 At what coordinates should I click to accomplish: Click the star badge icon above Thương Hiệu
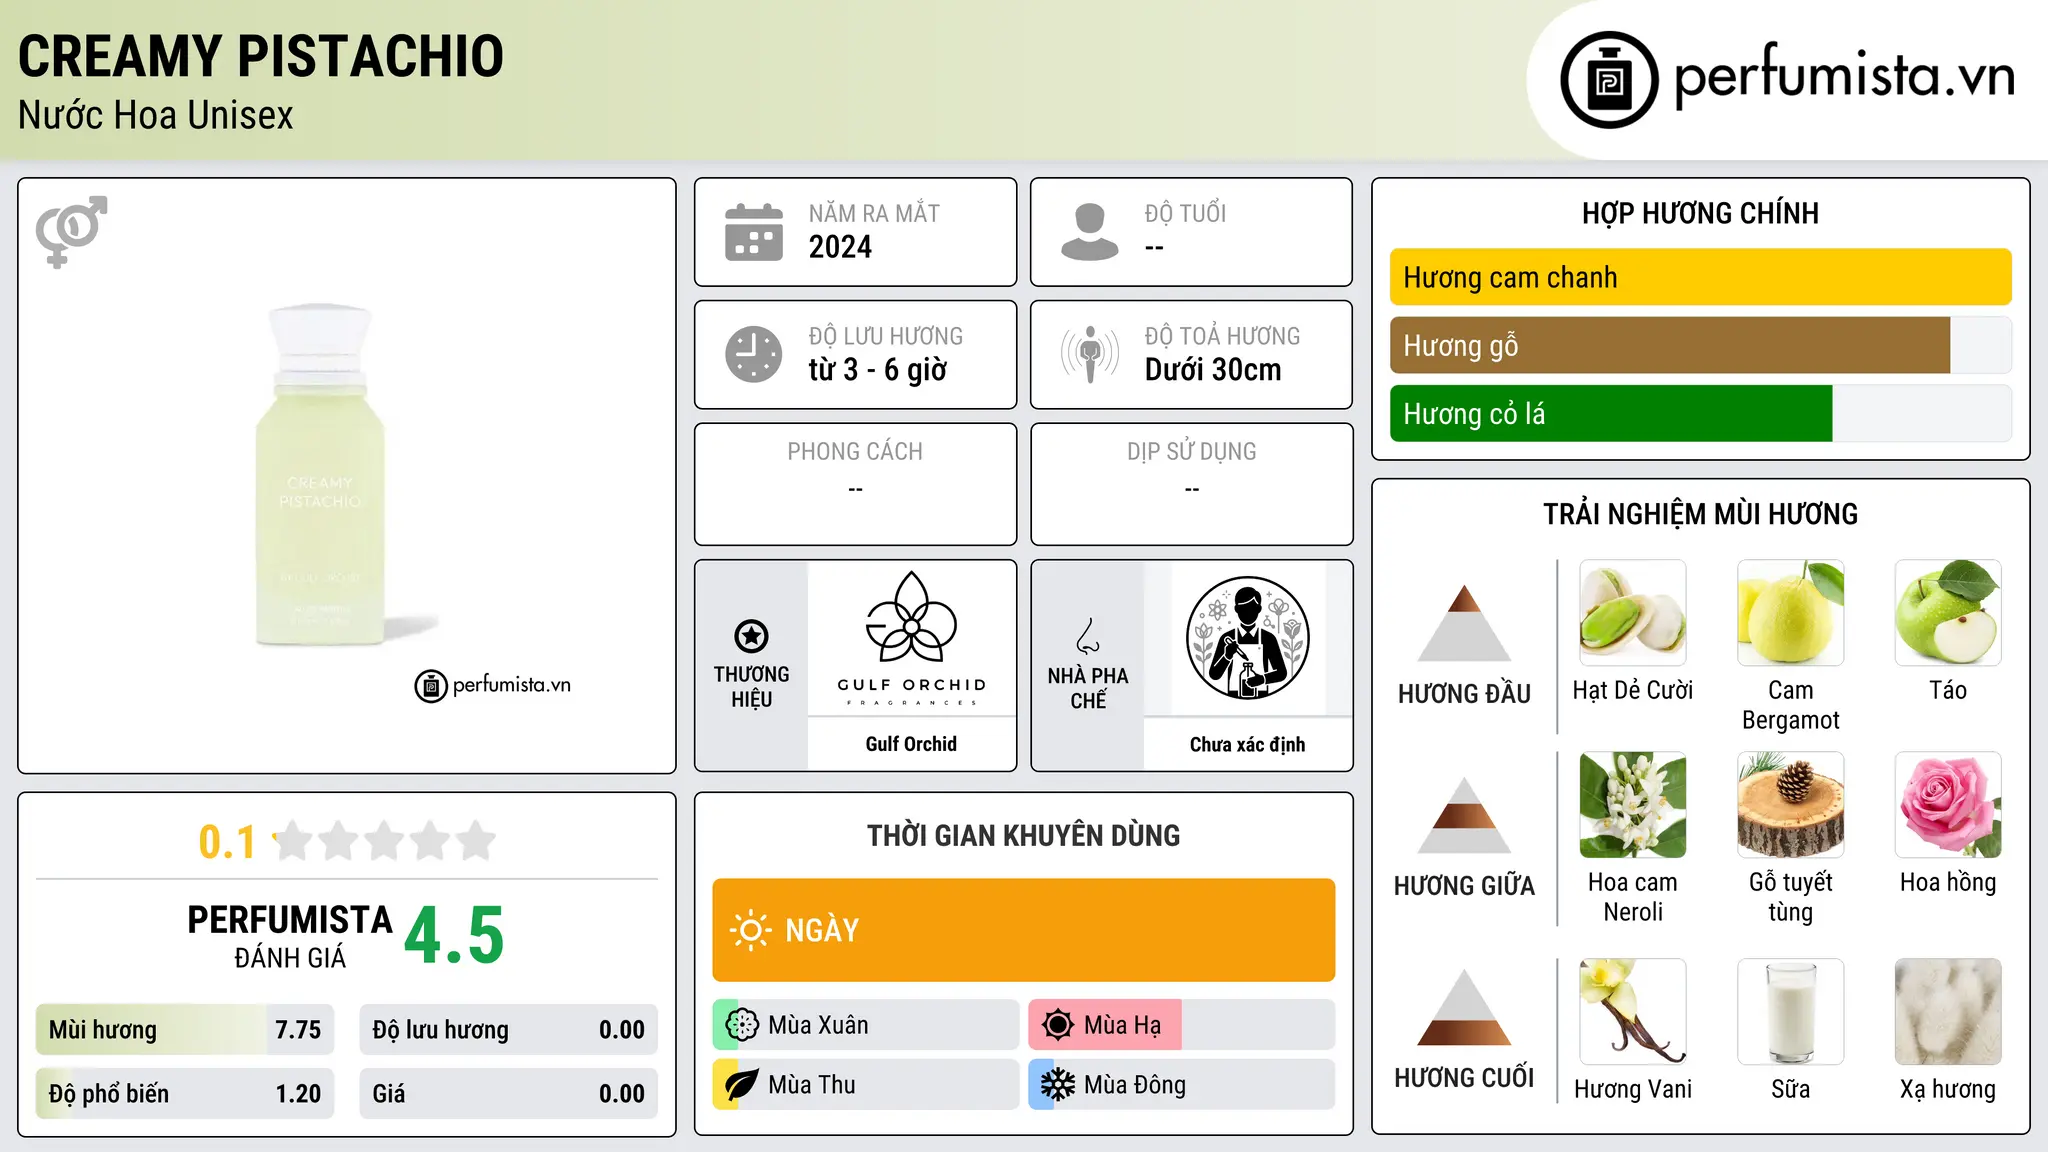click(751, 635)
